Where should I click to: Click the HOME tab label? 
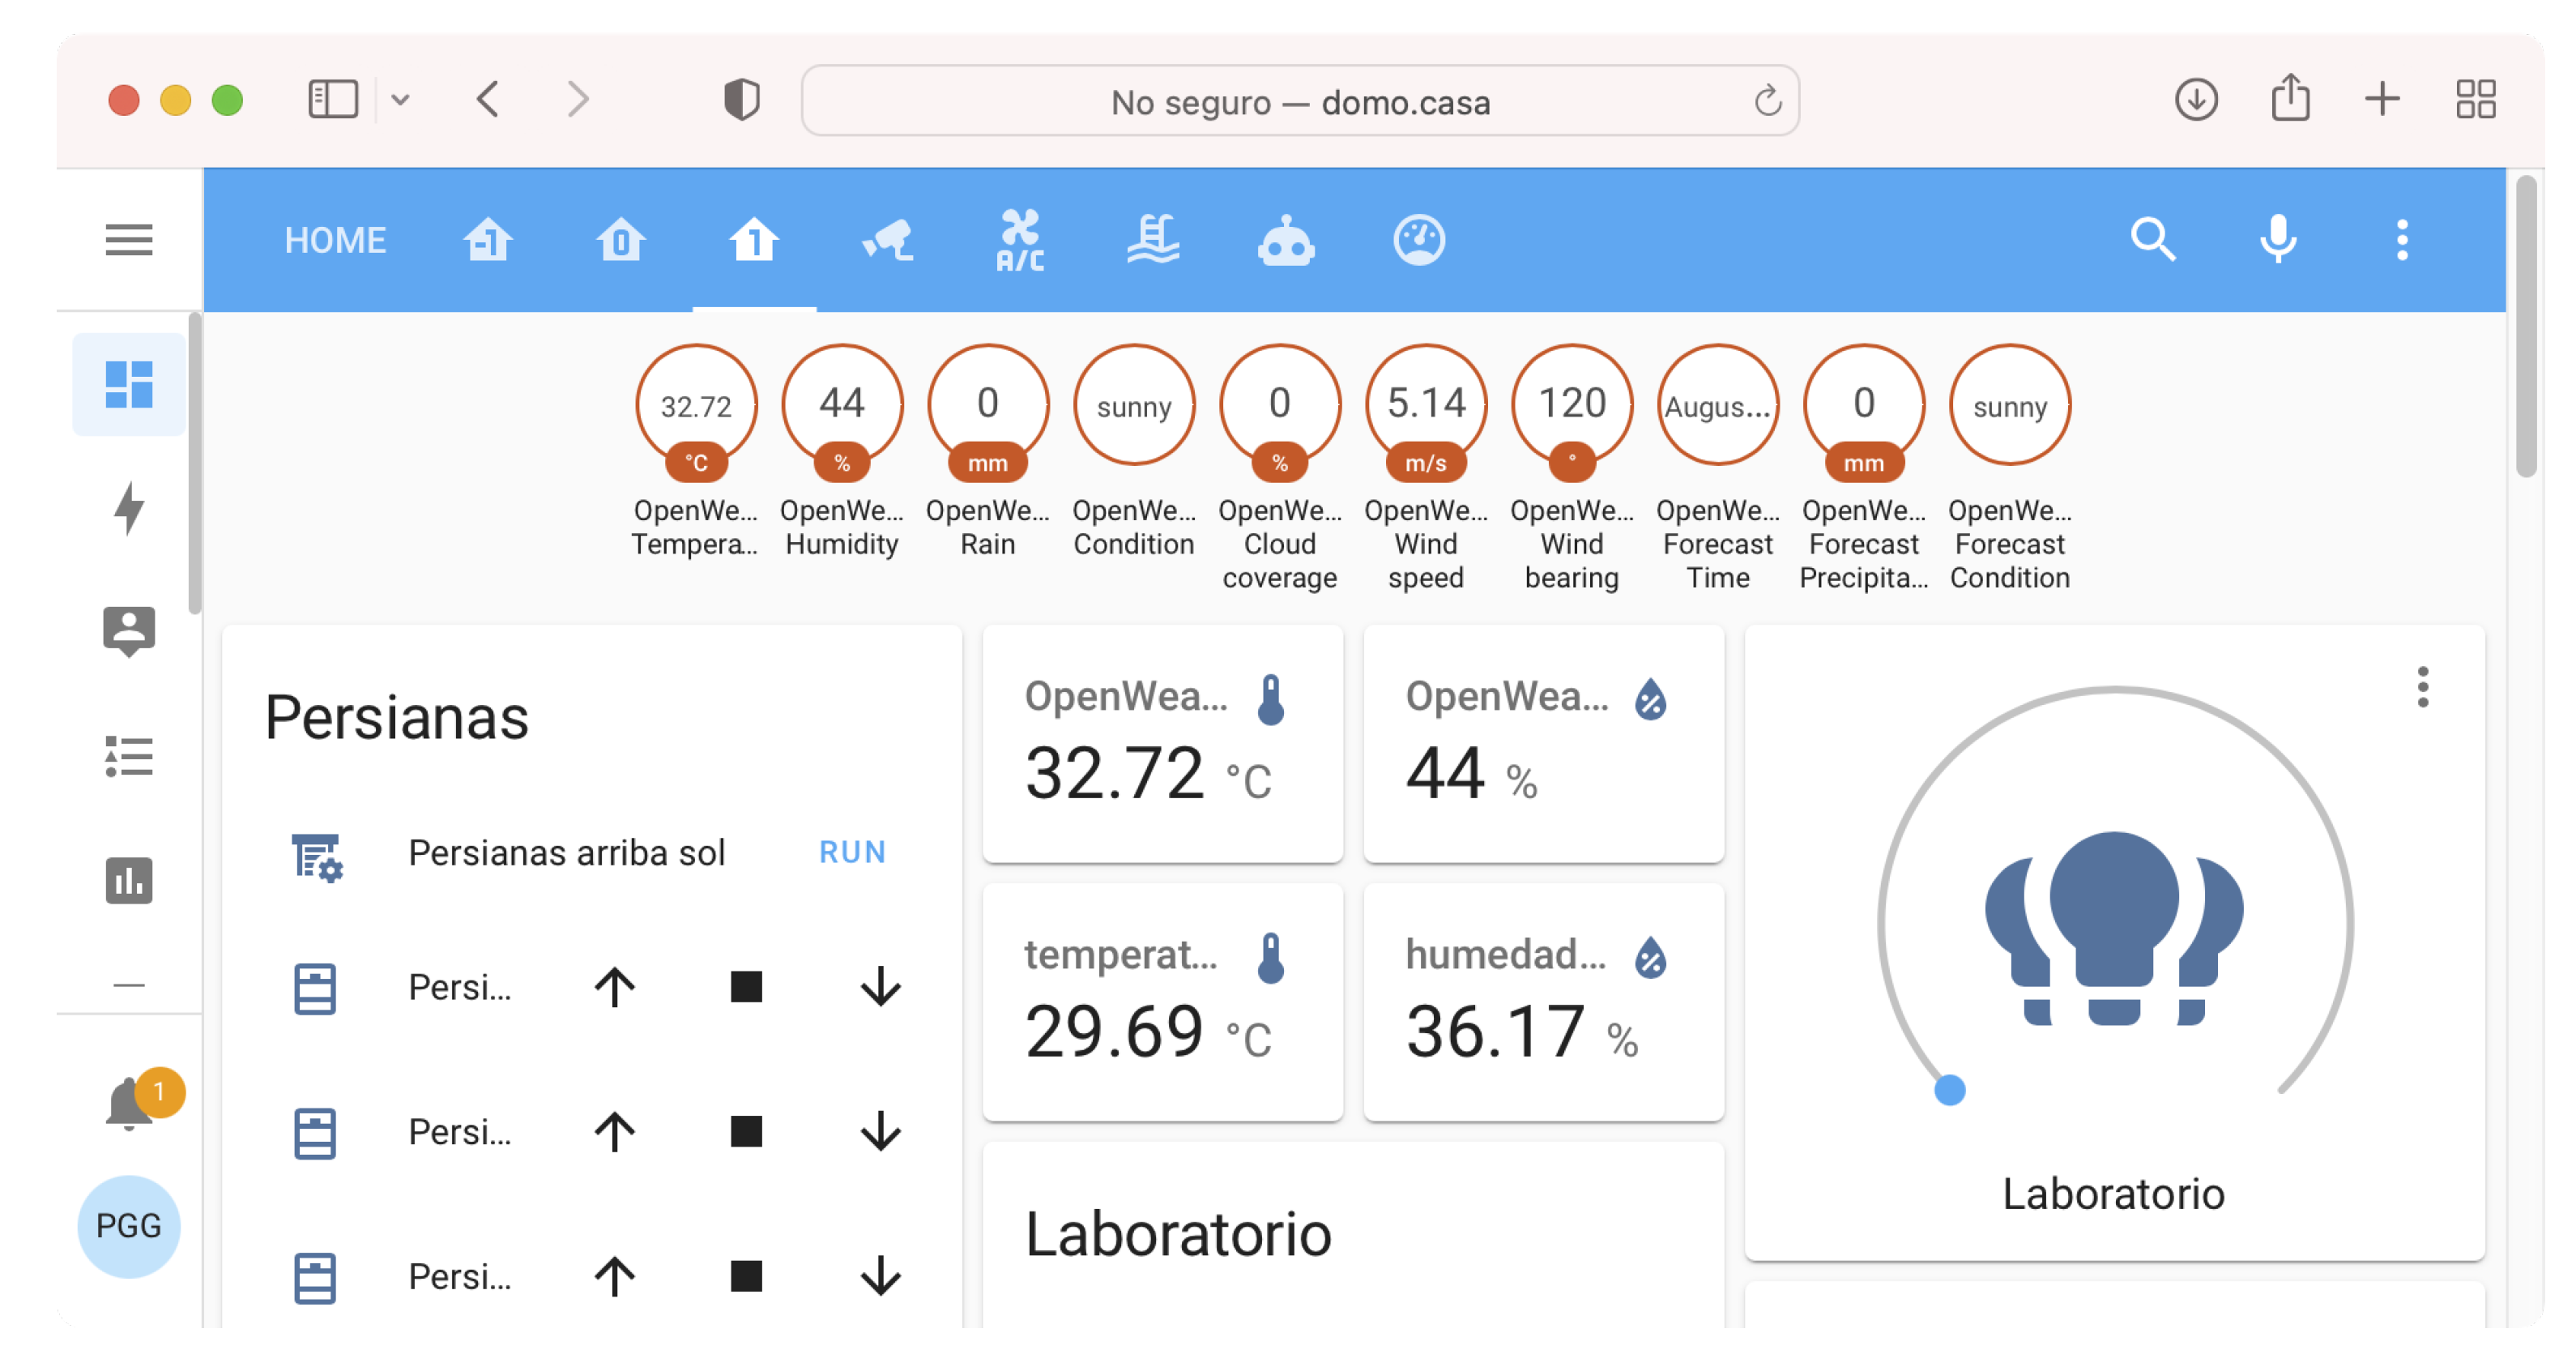(334, 240)
